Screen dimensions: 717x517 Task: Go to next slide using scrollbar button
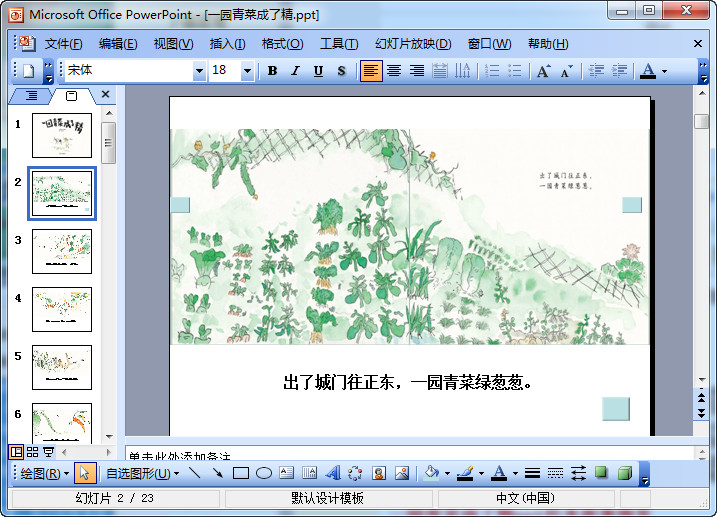tap(701, 414)
